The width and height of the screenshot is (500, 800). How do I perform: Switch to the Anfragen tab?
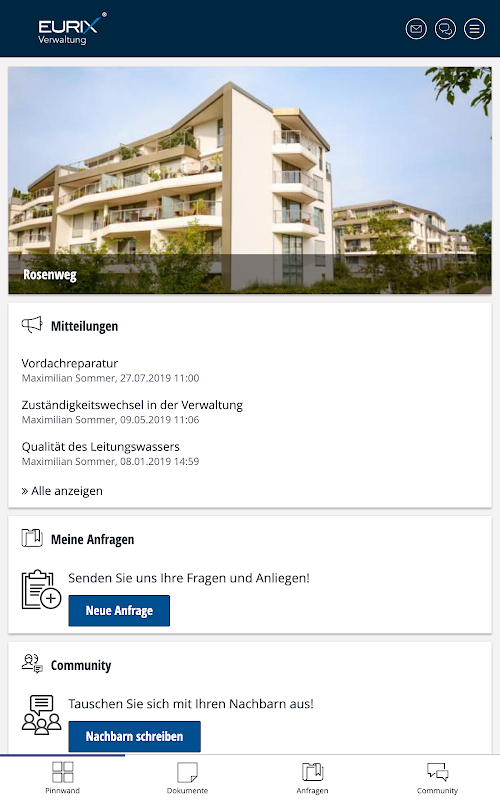coord(312,778)
